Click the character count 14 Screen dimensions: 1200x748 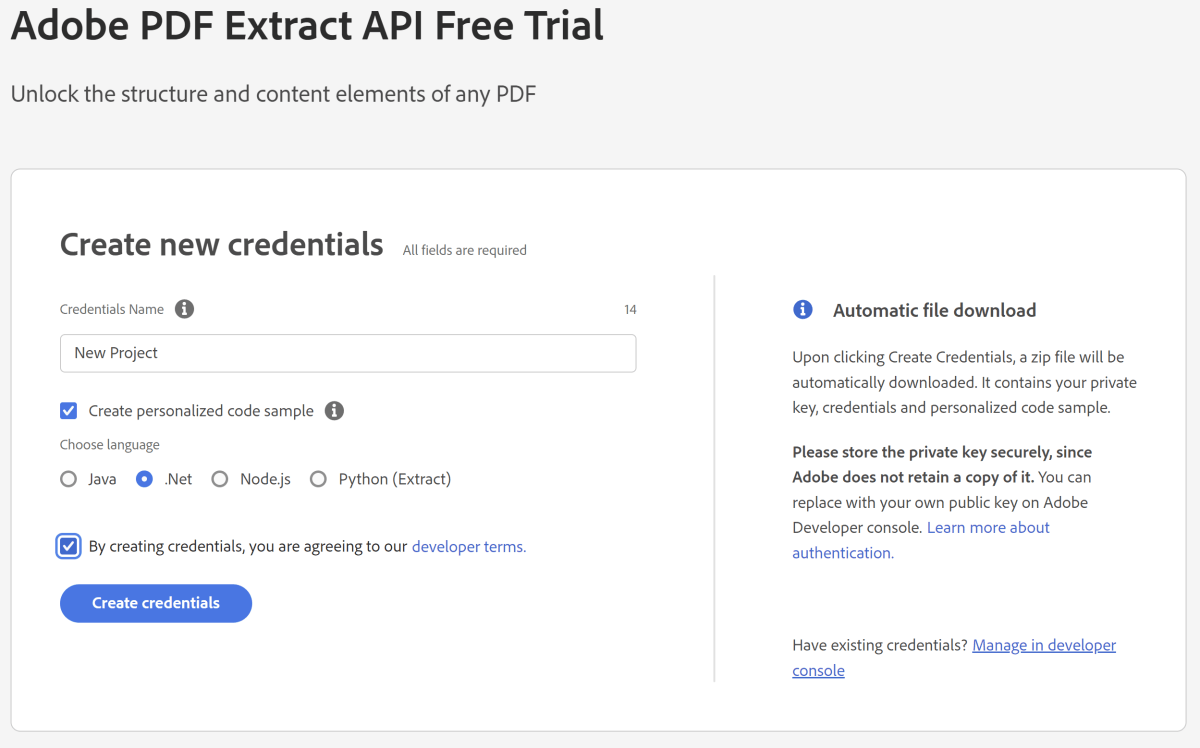(630, 310)
